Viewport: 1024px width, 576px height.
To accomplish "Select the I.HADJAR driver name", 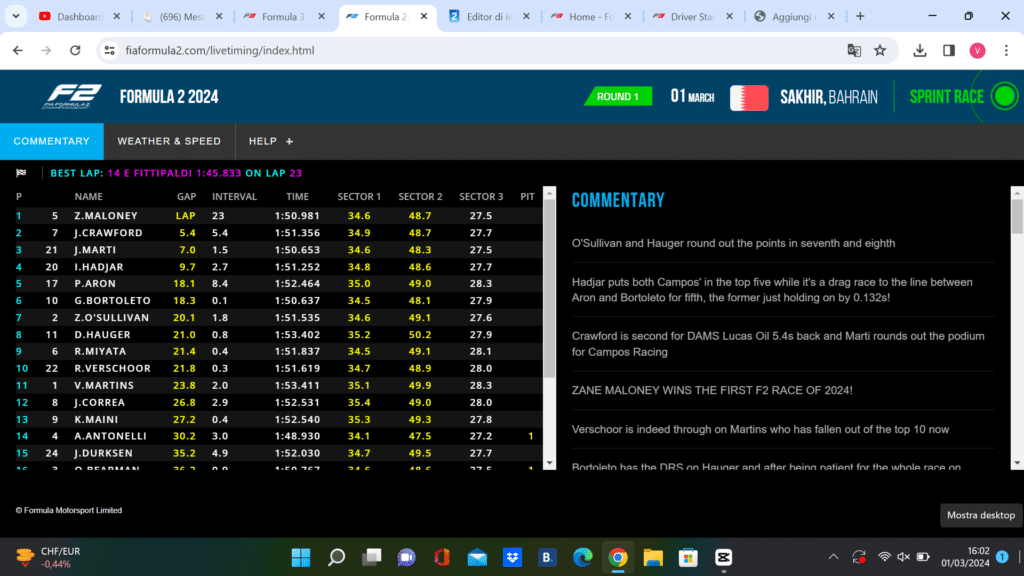I will coord(99,266).
